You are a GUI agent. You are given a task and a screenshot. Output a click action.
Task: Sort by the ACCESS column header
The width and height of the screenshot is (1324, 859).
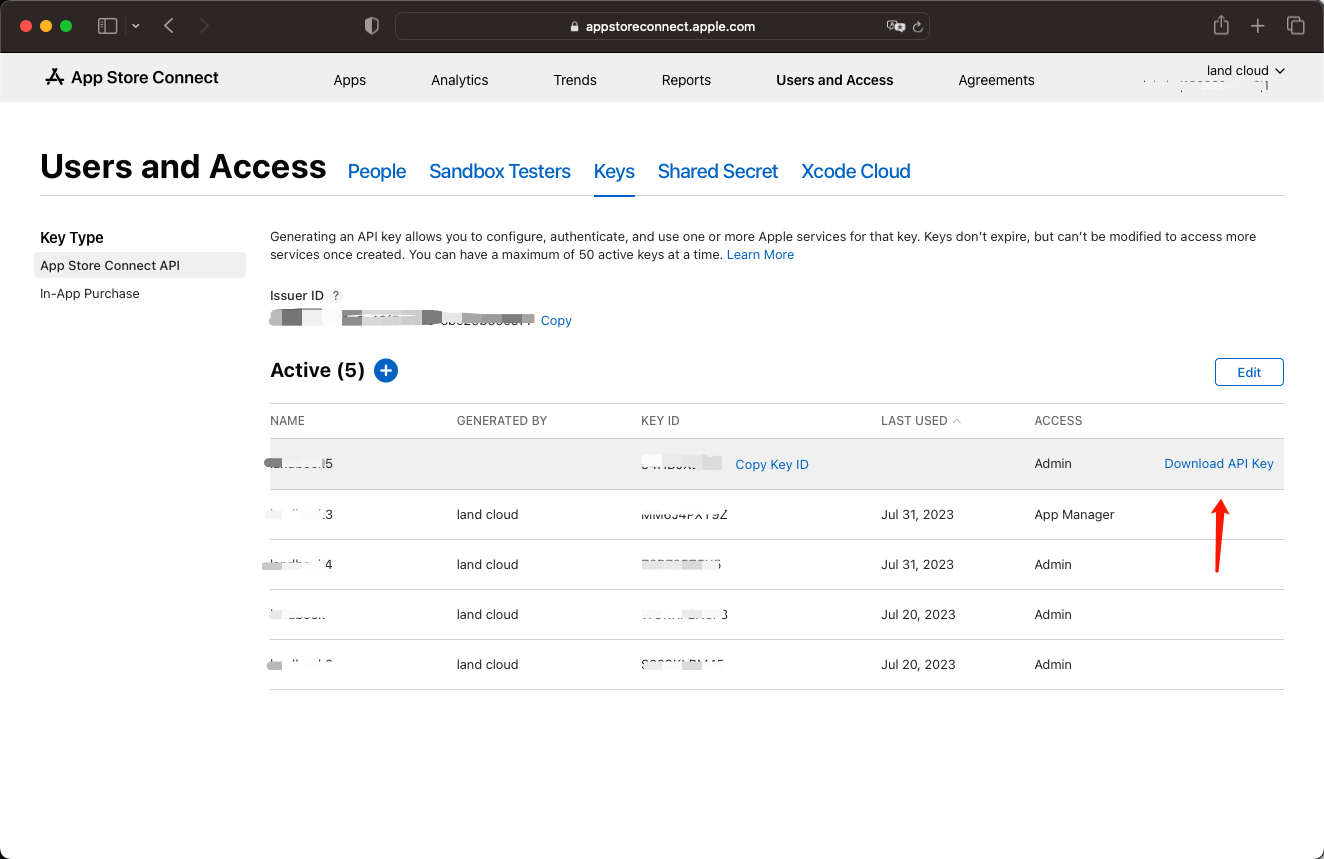tap(1058, 421)
